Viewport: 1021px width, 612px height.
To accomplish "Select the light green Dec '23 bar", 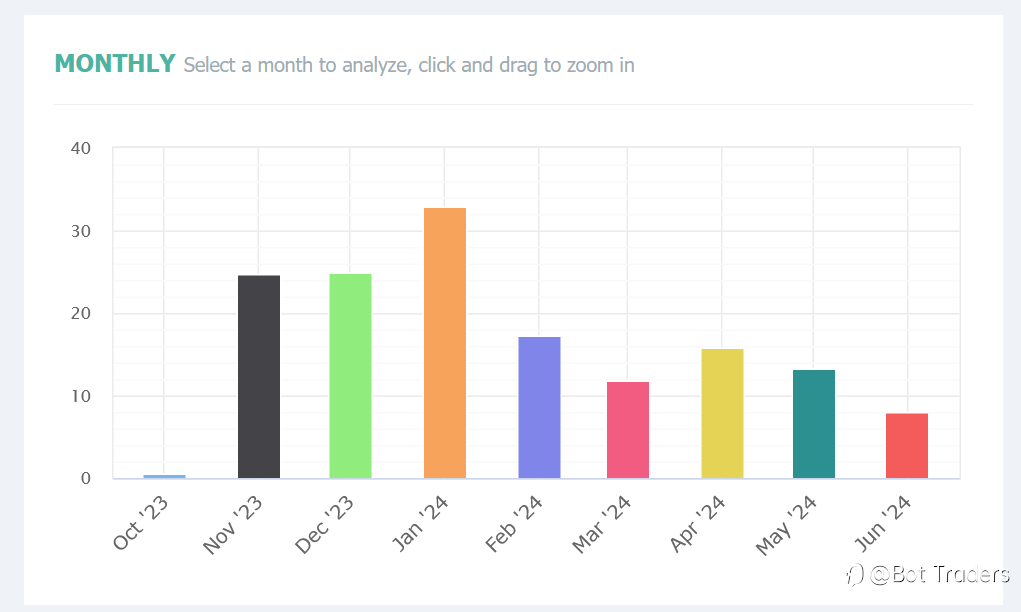I will point(350,376).
